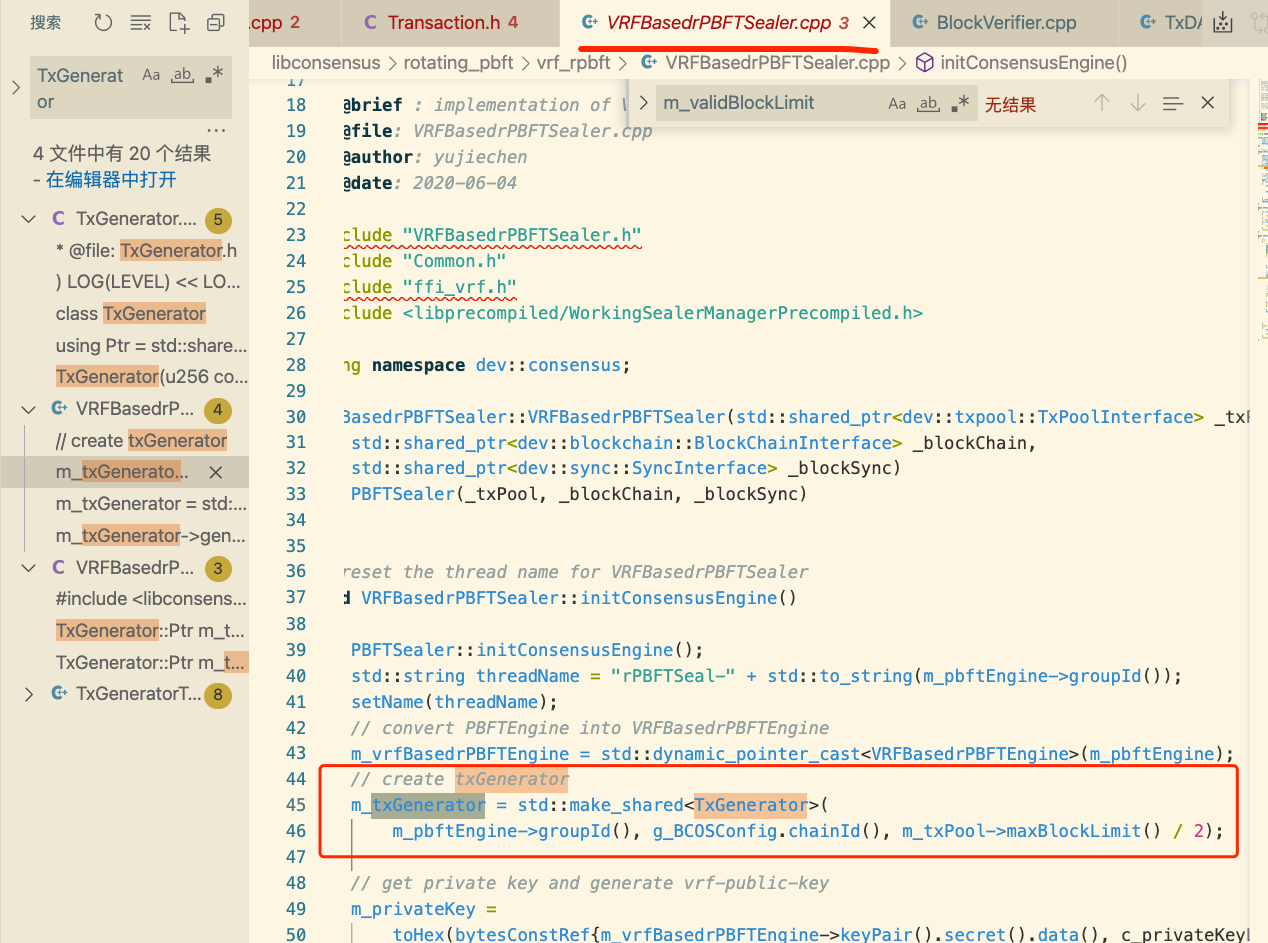Collapse first VRFBasedrP... group with 4 results
The width and height of the screenshot is (1268, 943).
click(29, 409)
